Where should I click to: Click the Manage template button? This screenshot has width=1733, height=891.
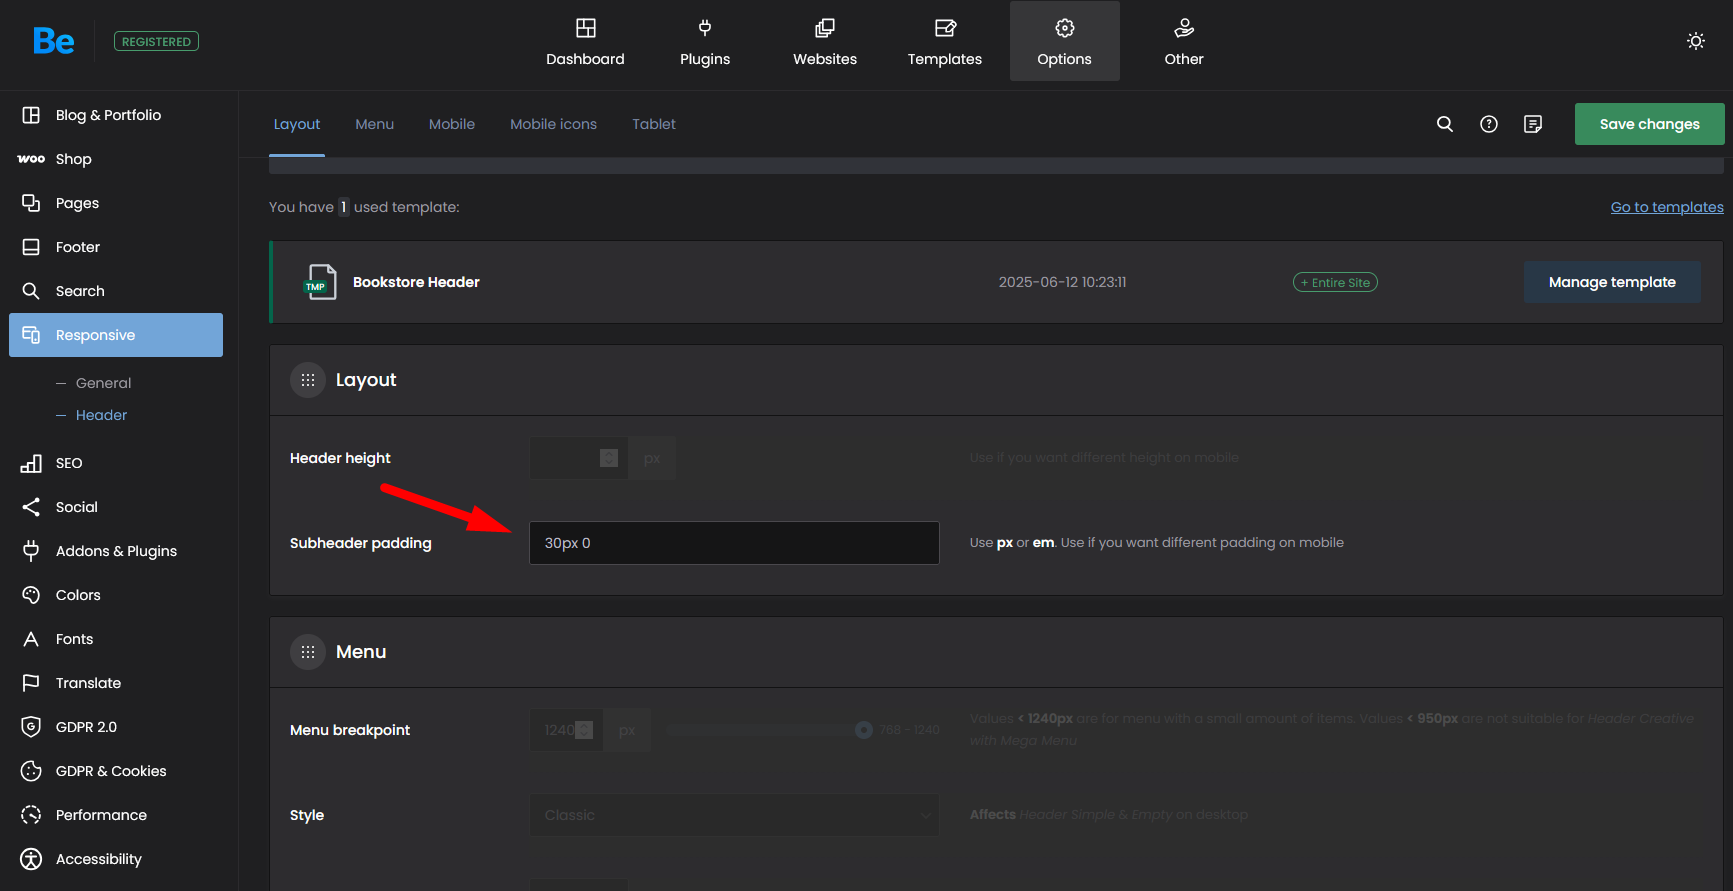pyautogui.click(x=1611, y=282)
